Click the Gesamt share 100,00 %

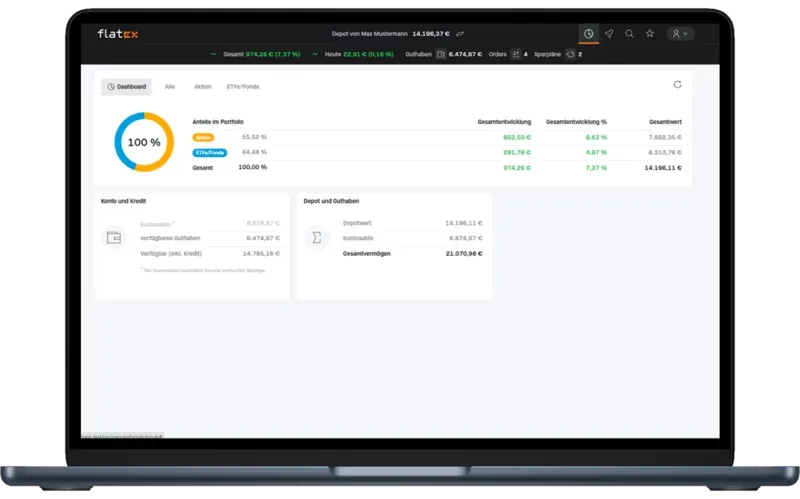253,167
